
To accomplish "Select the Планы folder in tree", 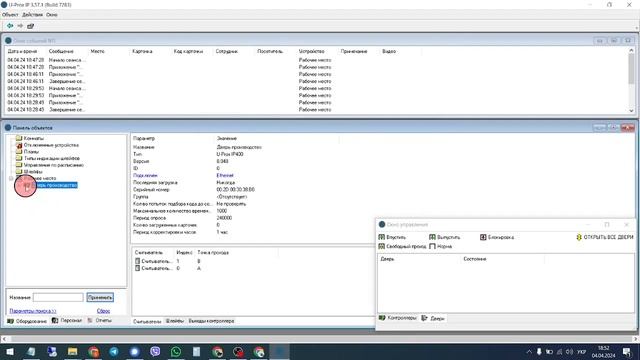I will pos(31,151).
